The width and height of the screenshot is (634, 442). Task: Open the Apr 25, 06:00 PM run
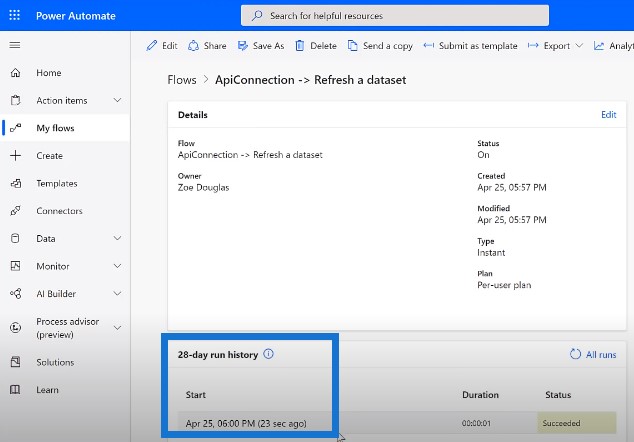pos(246,423)
